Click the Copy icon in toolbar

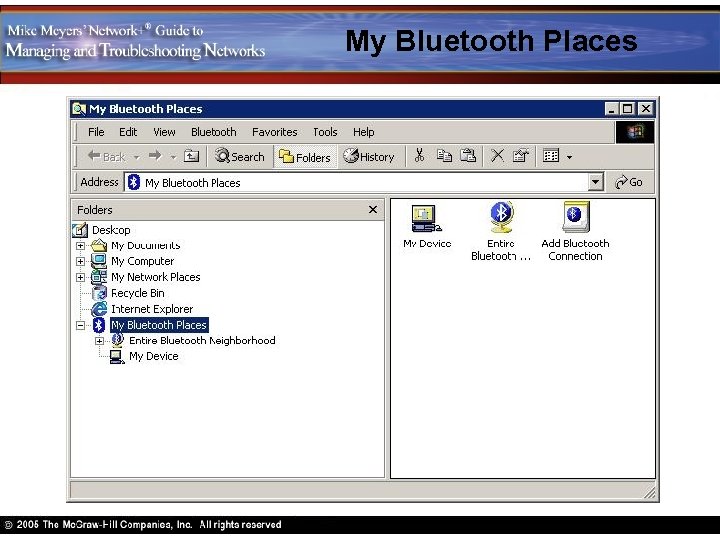[x=444, y=156]
